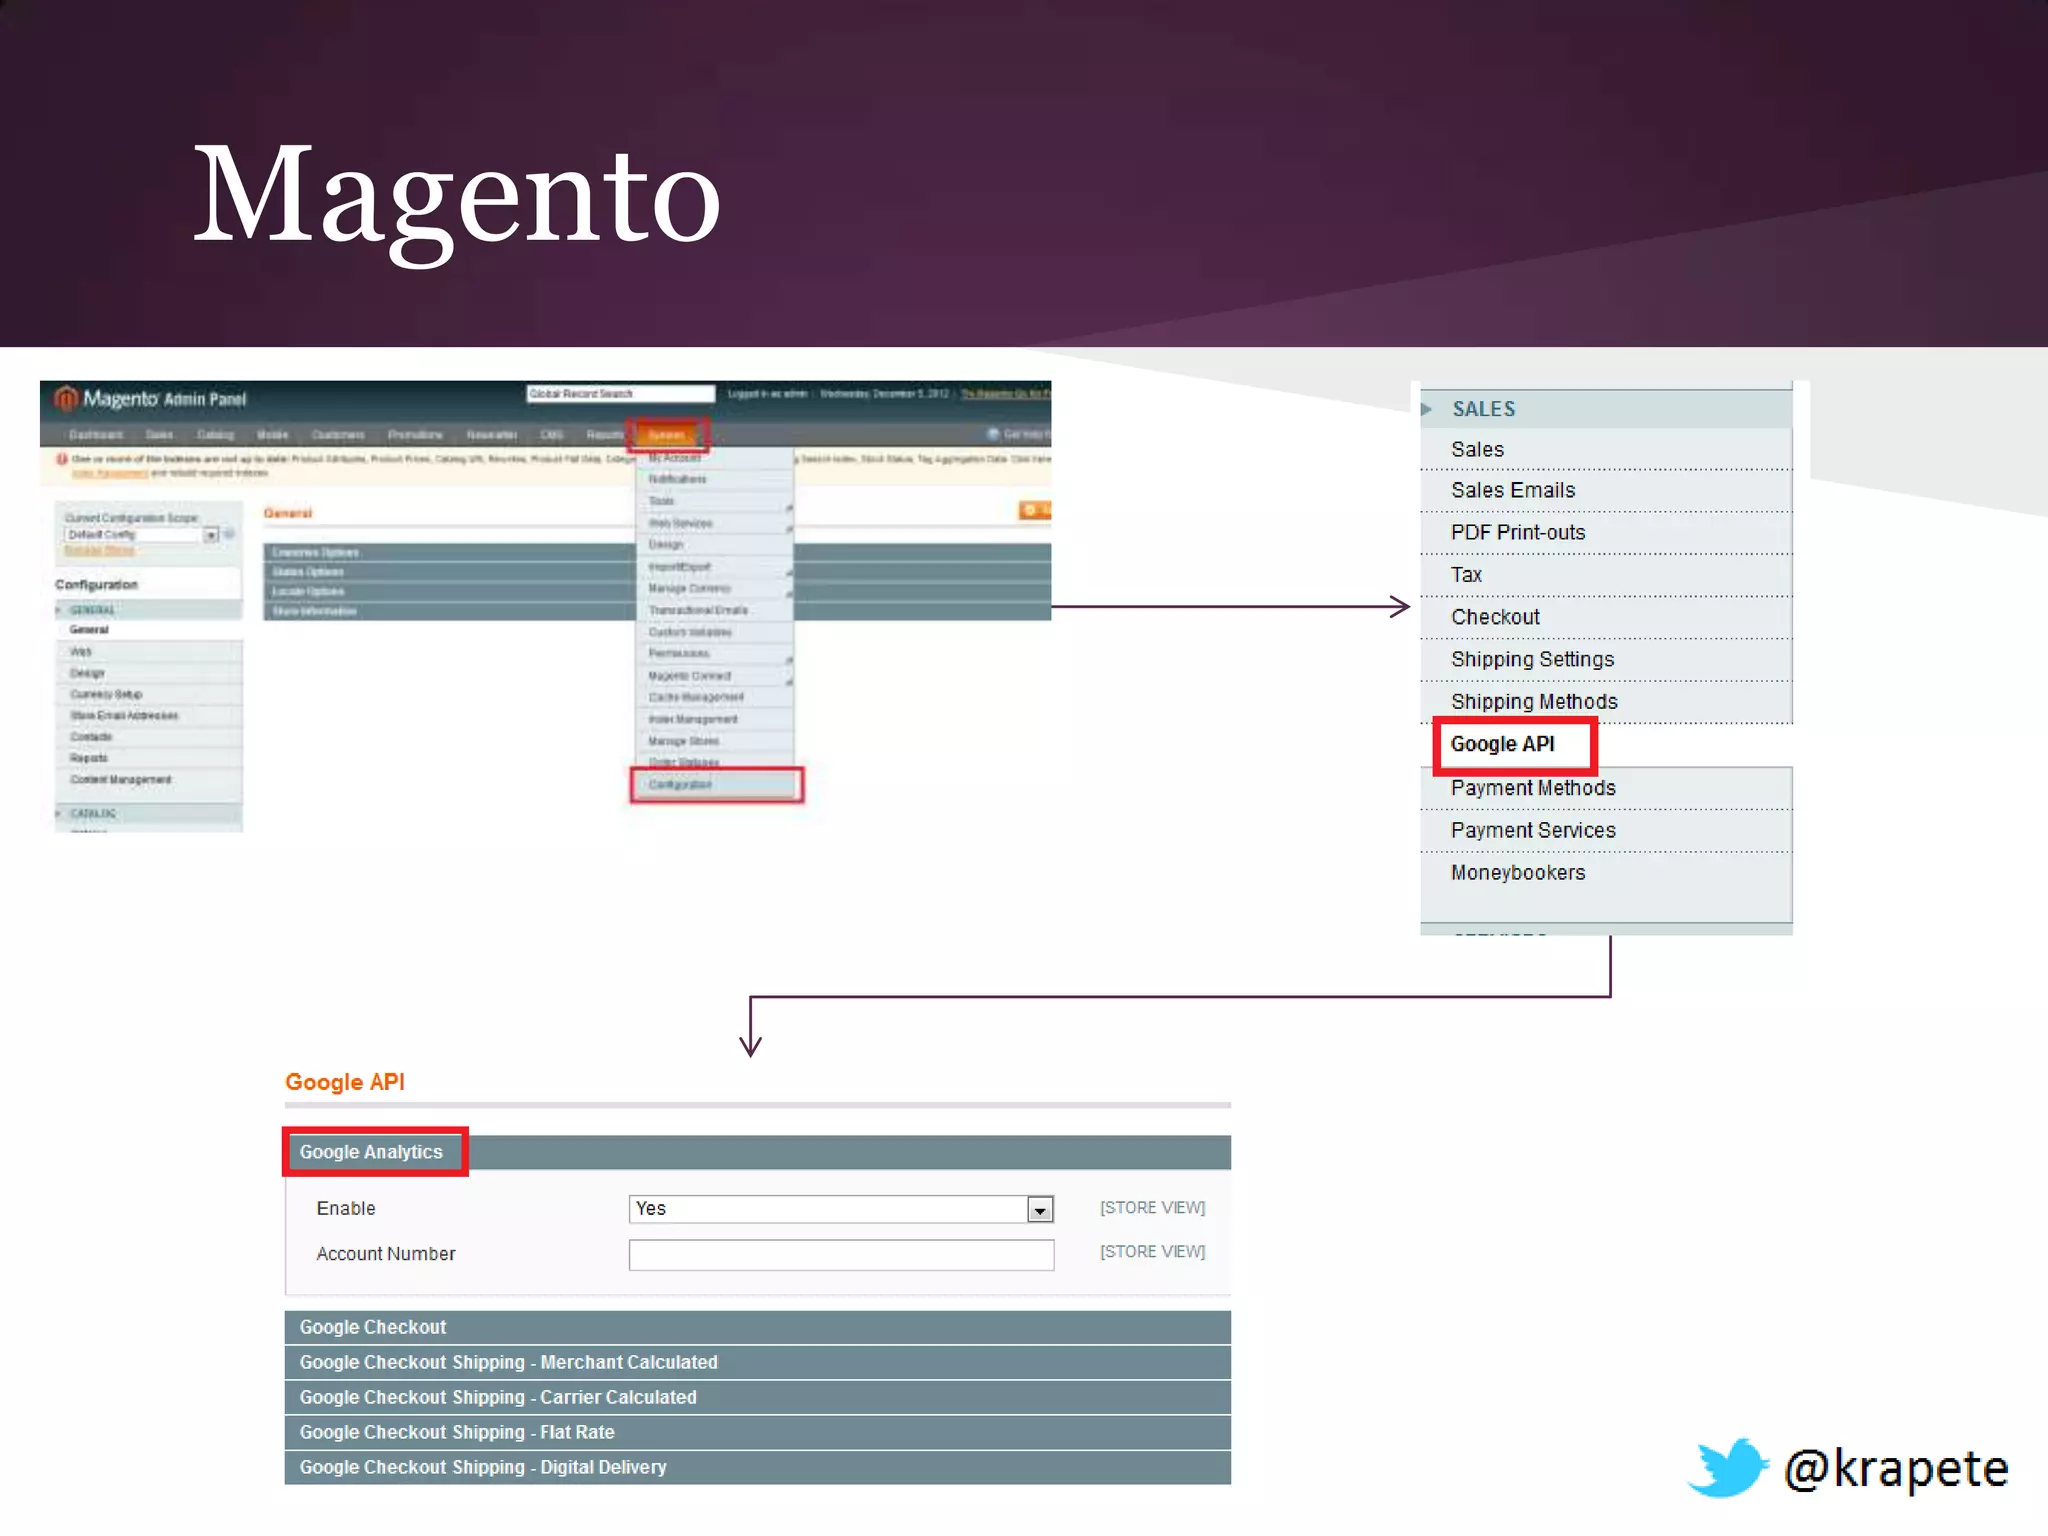Viewport: 2048px width, 1536px height.
Task: Click the scope help icon beside Default Config
Action: coord(229,534)
